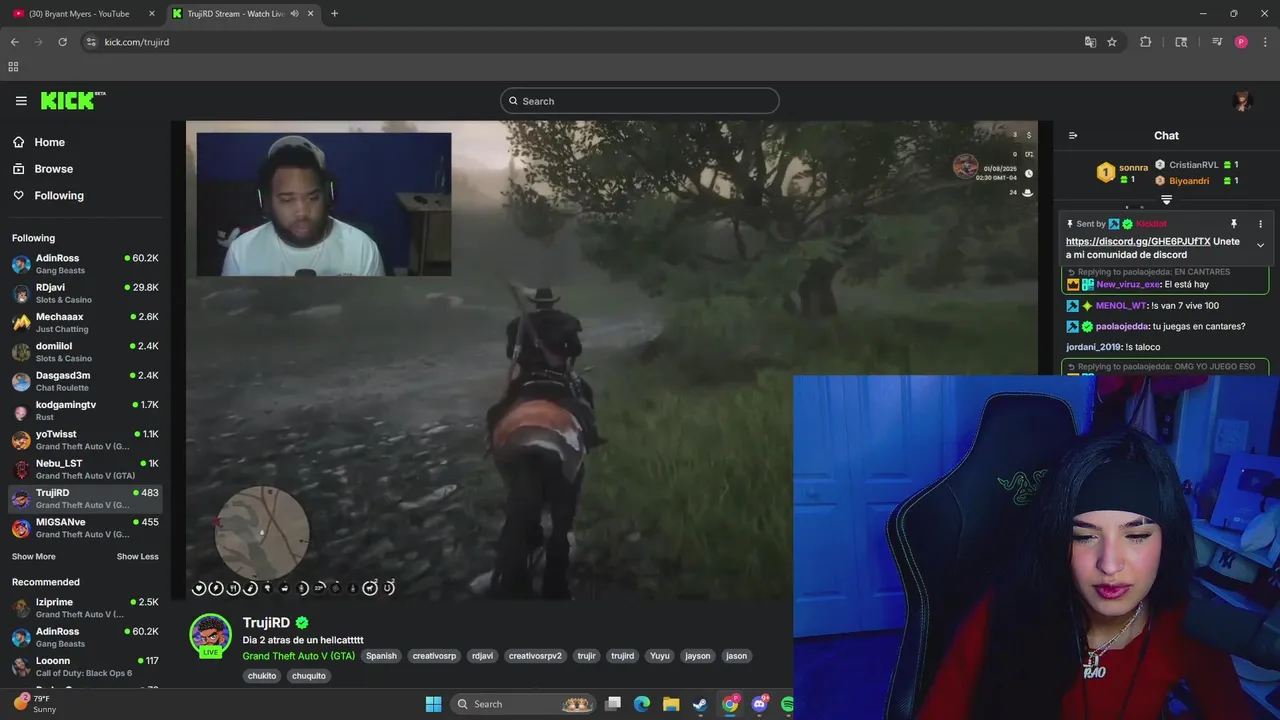Image resolution: width=1280 pixels, height=720 pixels.
Task: Mute the TrujiRD Stream tab audio
Action: (294, 14)
